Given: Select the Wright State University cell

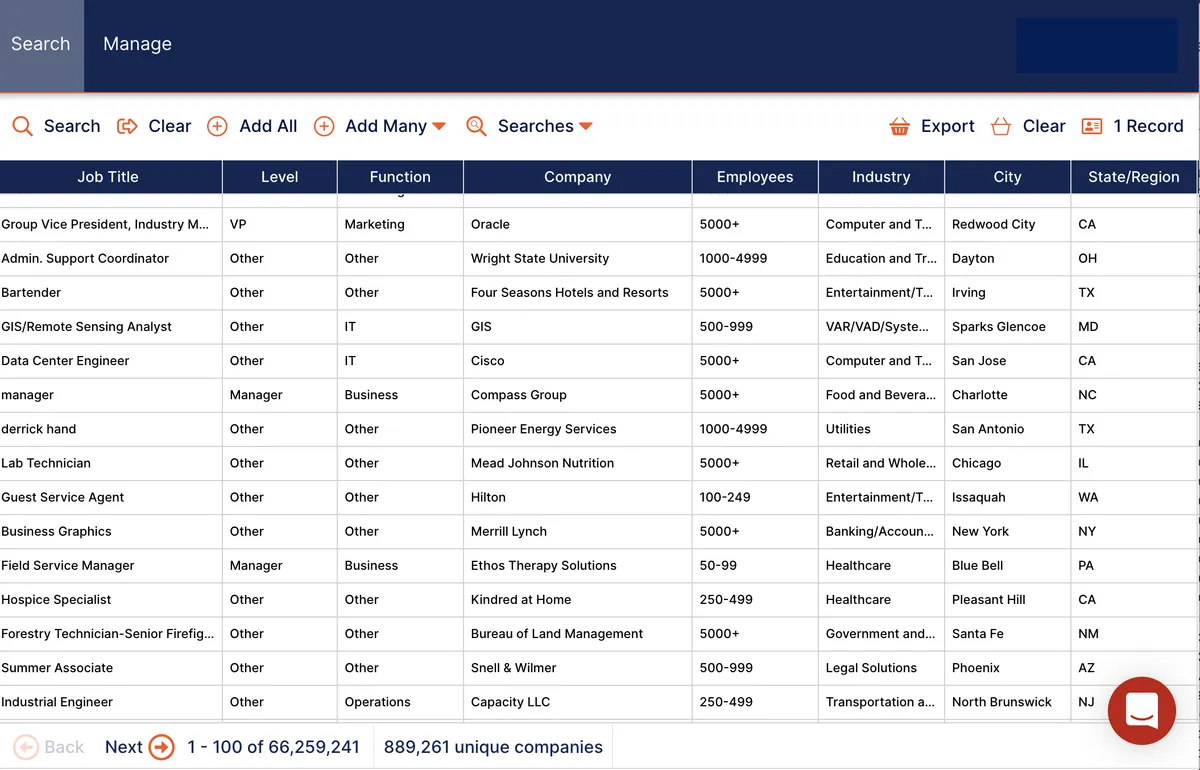Looking at the screenshot, I should (578, 259).
